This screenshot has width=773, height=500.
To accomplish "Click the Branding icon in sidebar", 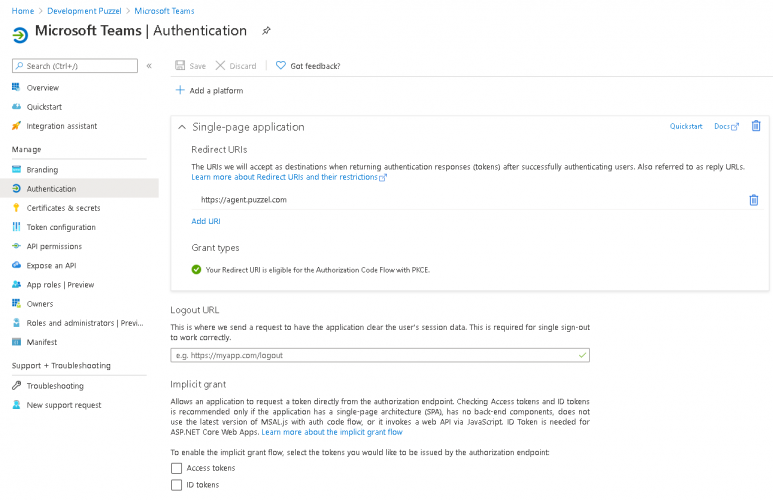I will point(16,169).
